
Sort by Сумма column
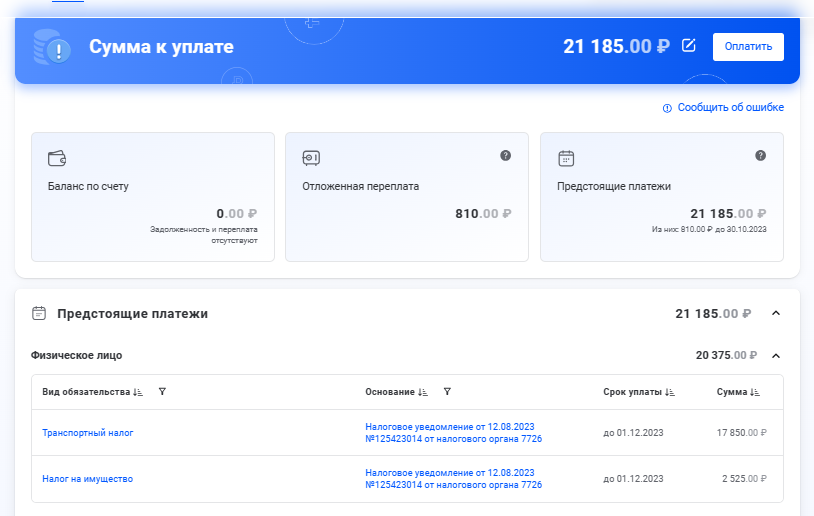(x=755, y=392)
